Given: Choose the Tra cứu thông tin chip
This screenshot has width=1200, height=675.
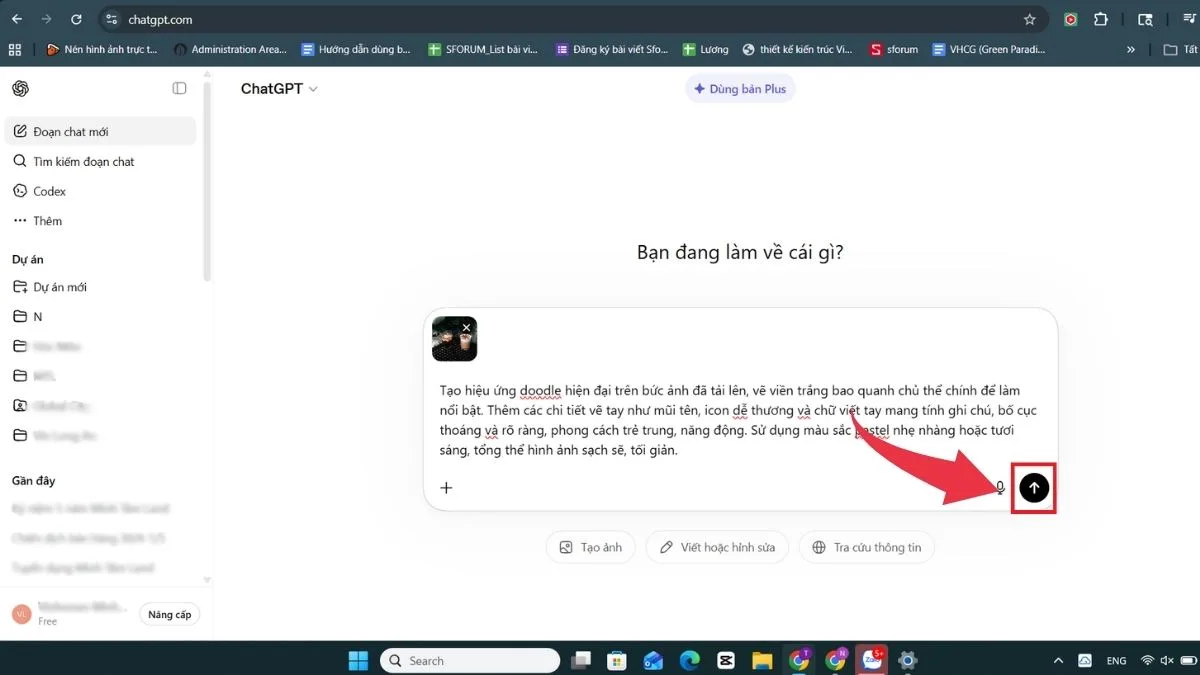Looking at the screenshot, I should (866, 547).
